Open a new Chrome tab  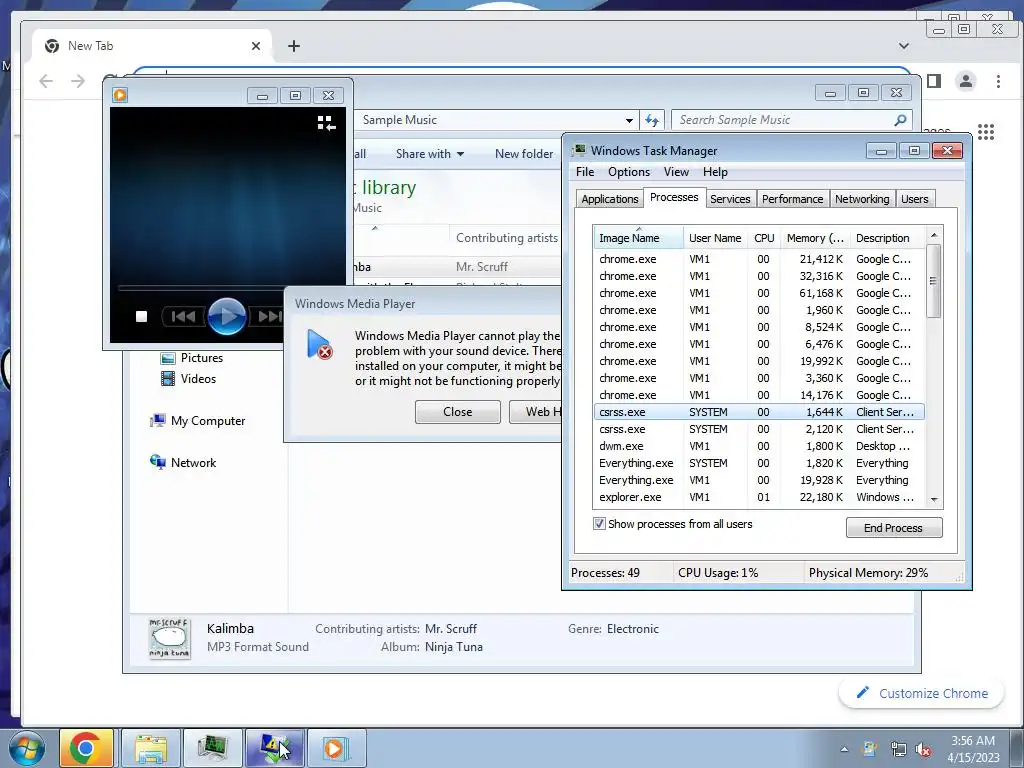(x=294, y=46)
